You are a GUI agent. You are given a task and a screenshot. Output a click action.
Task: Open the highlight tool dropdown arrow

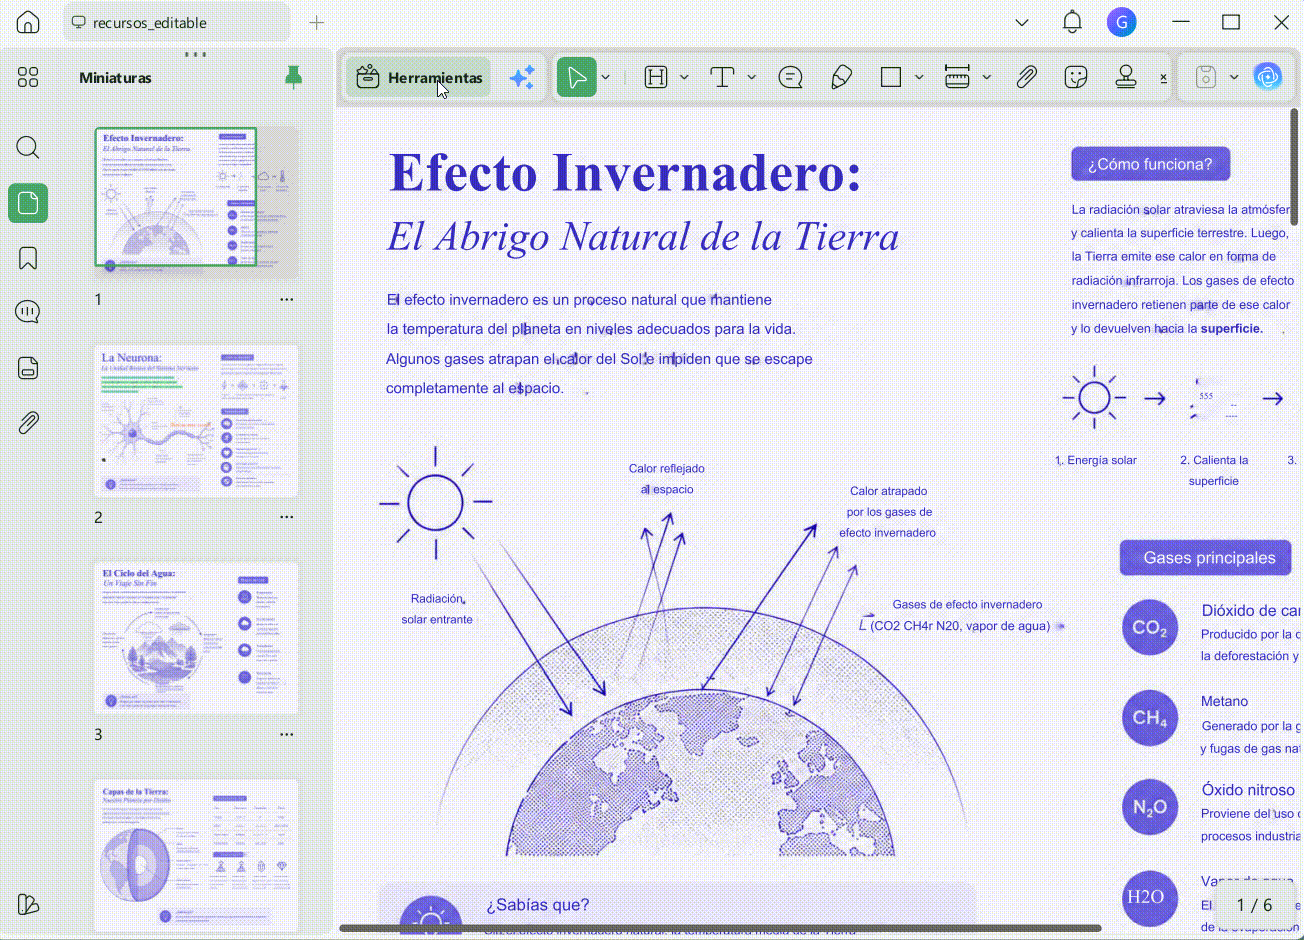point(684,78)
